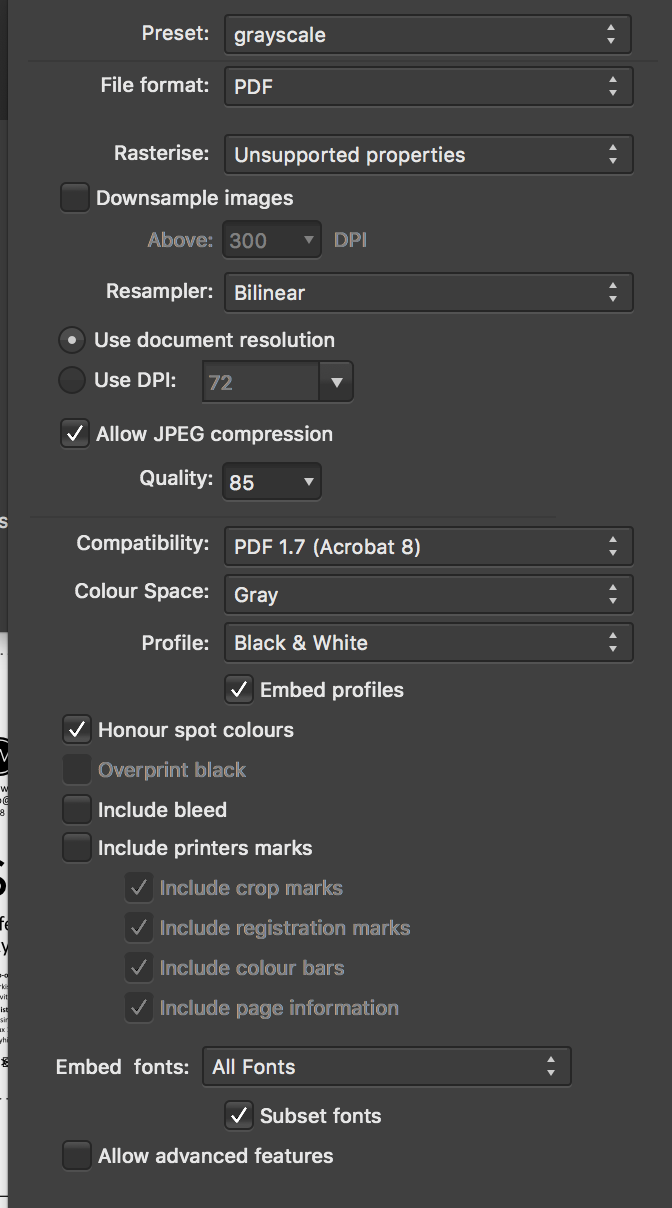Open the Compatibility dropdown

[428, 546]
